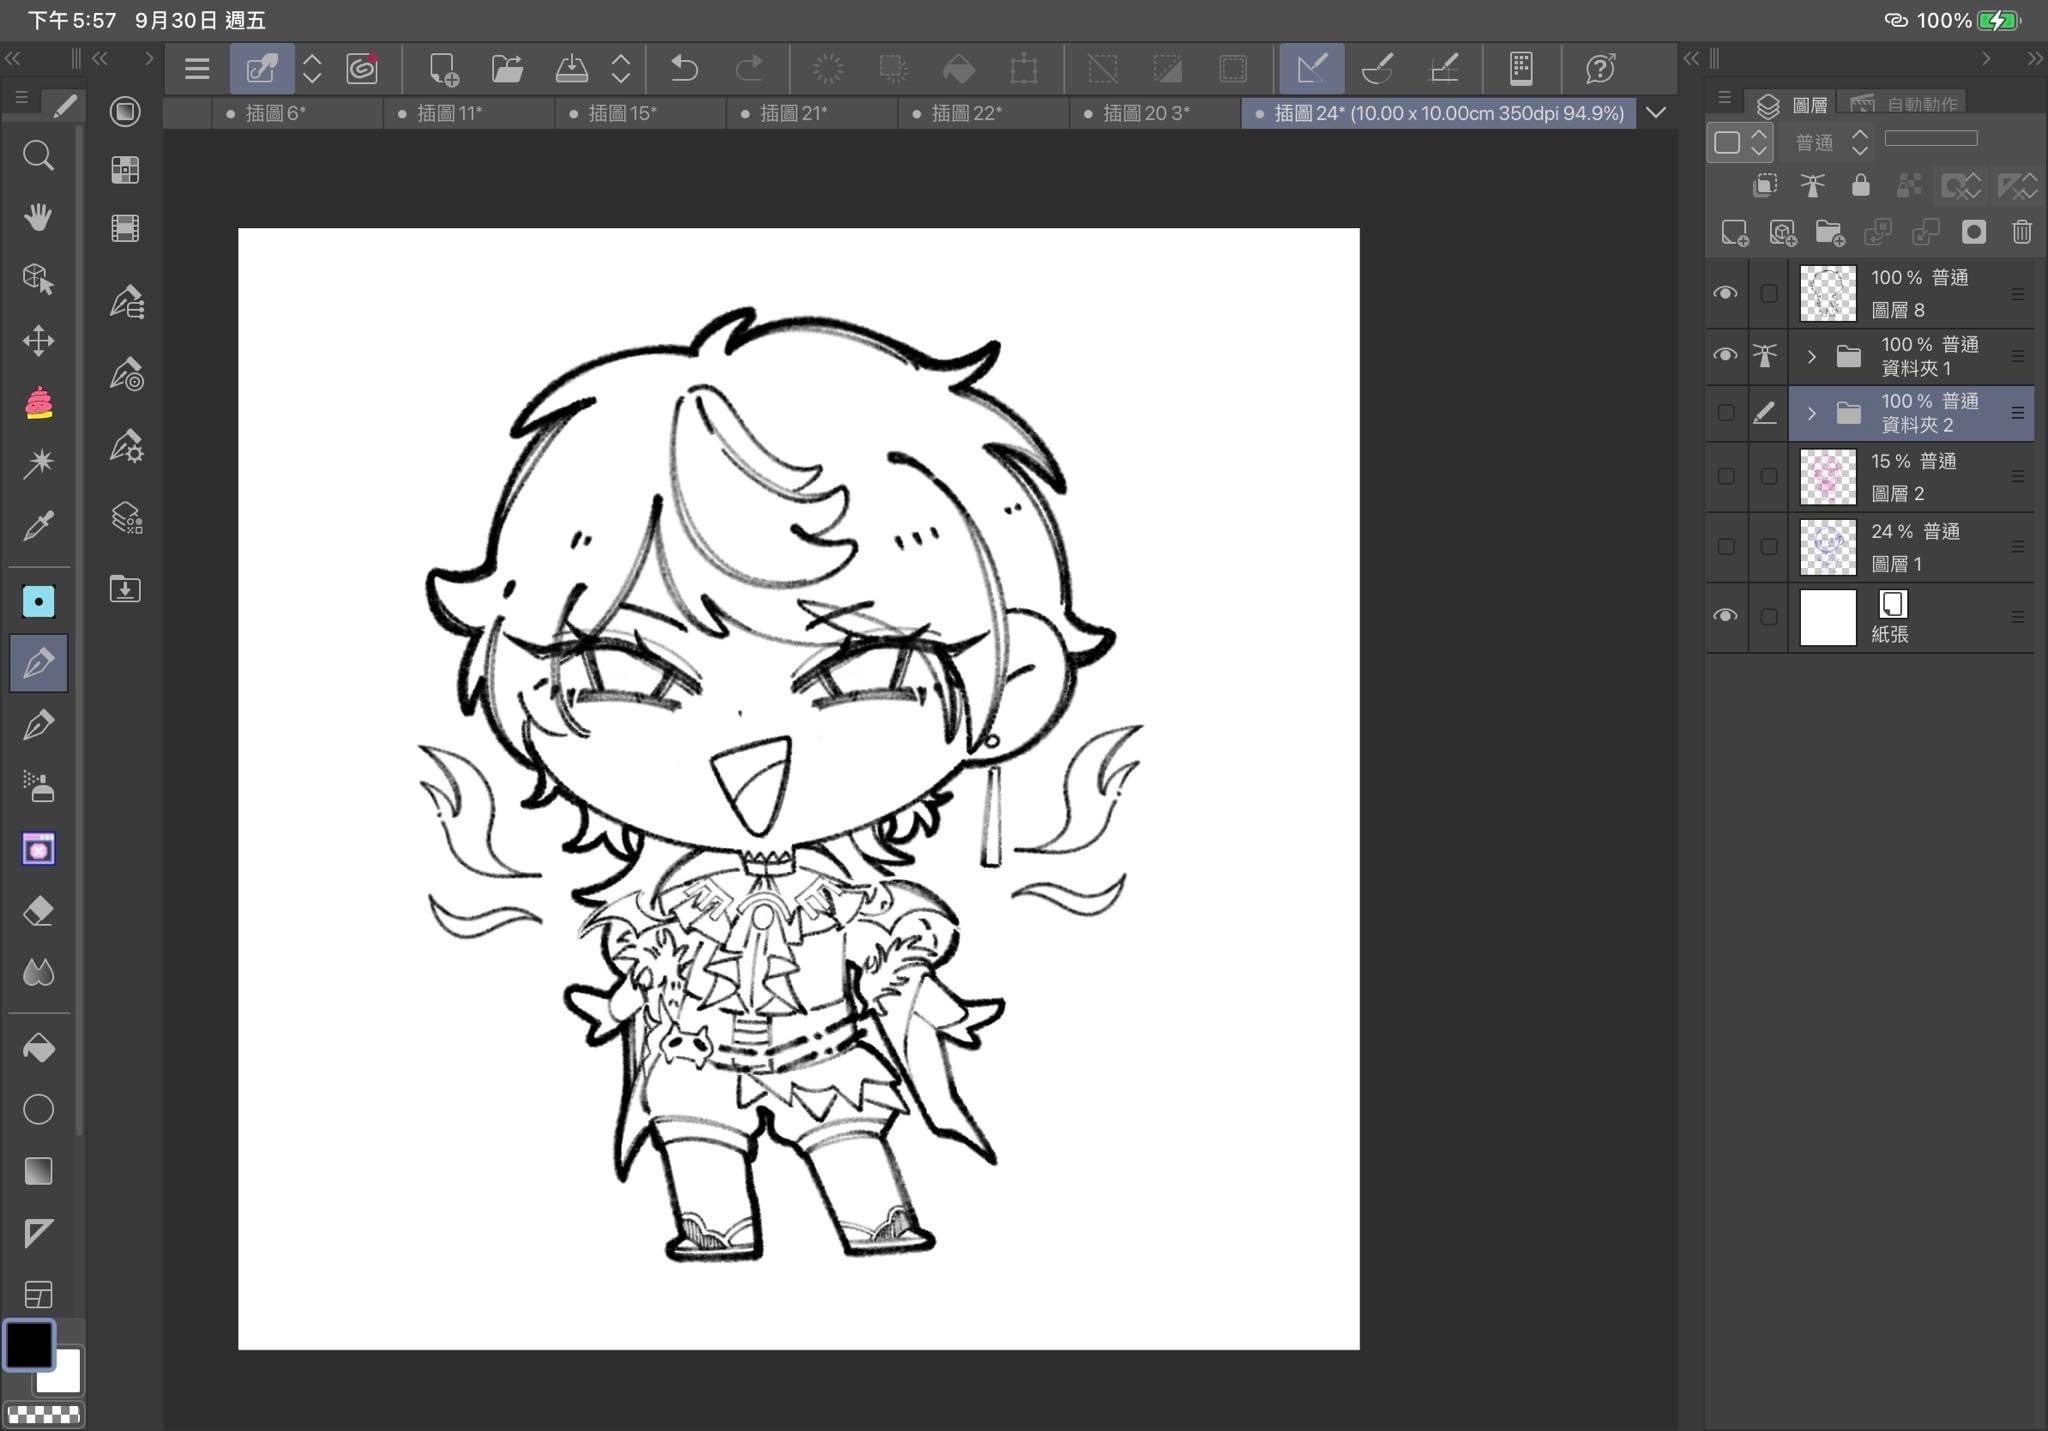Screen dimensions: 2048x1431
Task: Adjust the layer opacity slider
Action: click(x=1930, y=138)
